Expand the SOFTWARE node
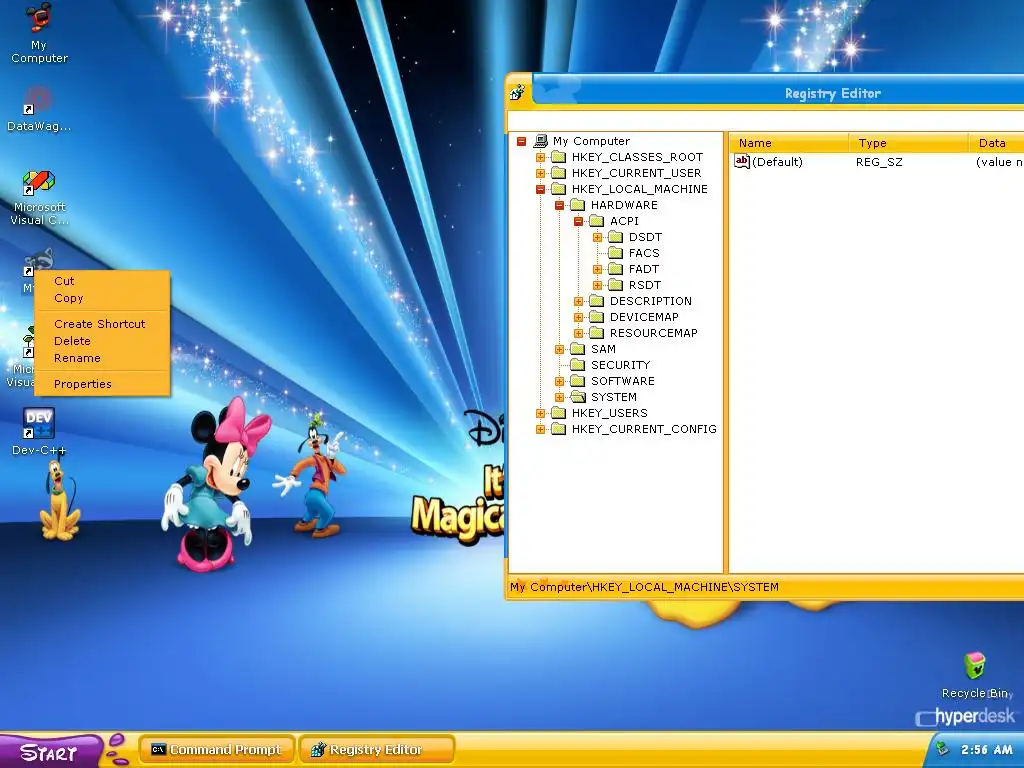This screenshot has height=768, width=1024. coord(559,381)
